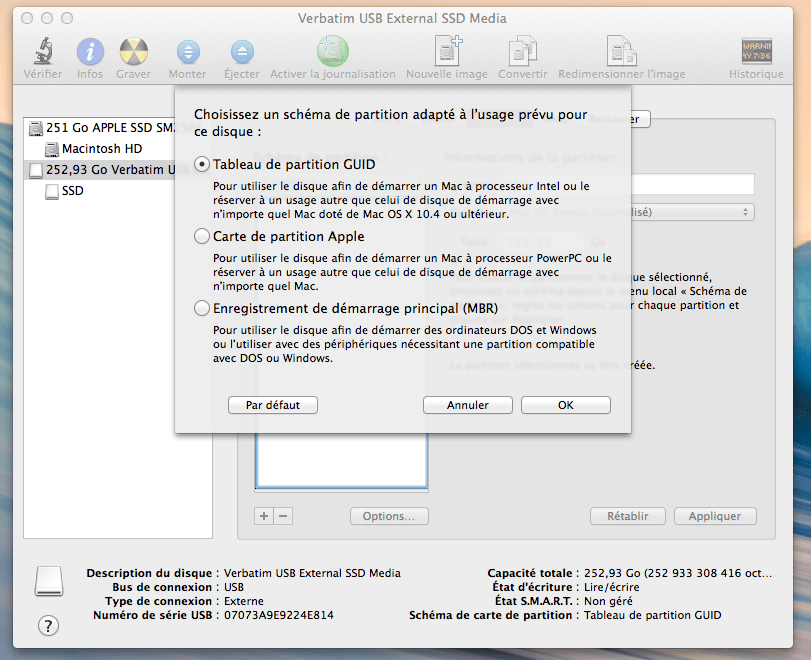Click the Verbatim external disk icon in sidebar
Viewport: 811px width, 660px height.
[x=36, y=170]
